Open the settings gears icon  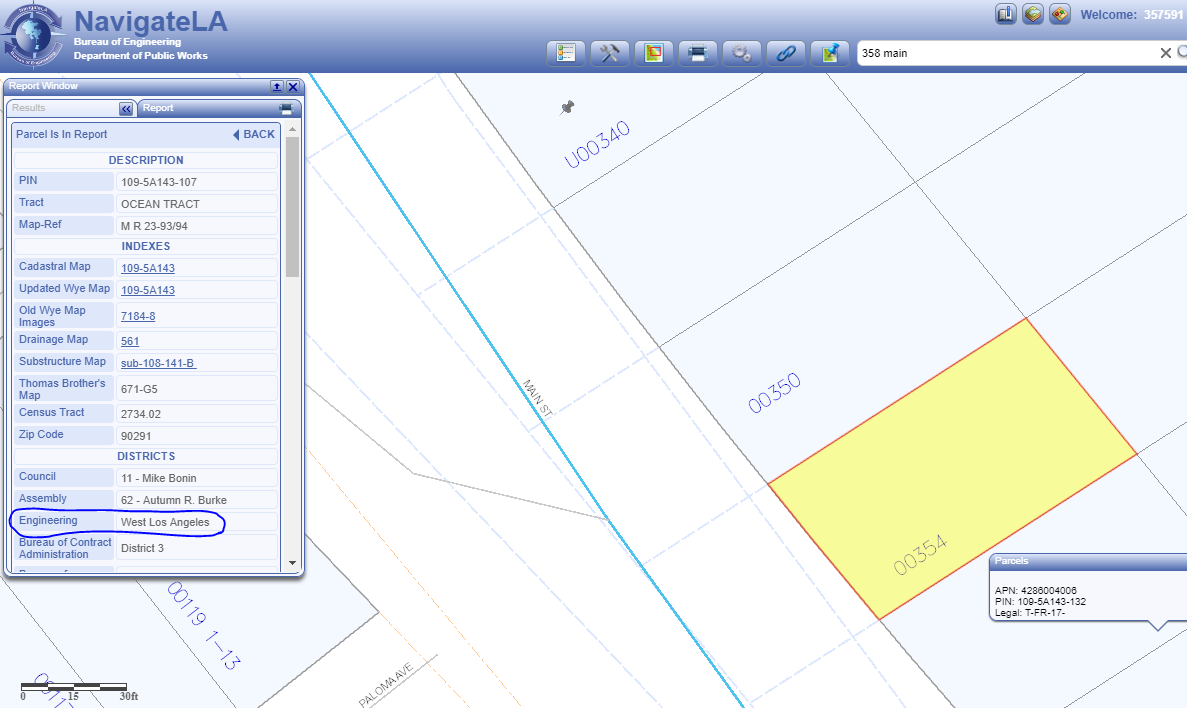click(741, 53)
